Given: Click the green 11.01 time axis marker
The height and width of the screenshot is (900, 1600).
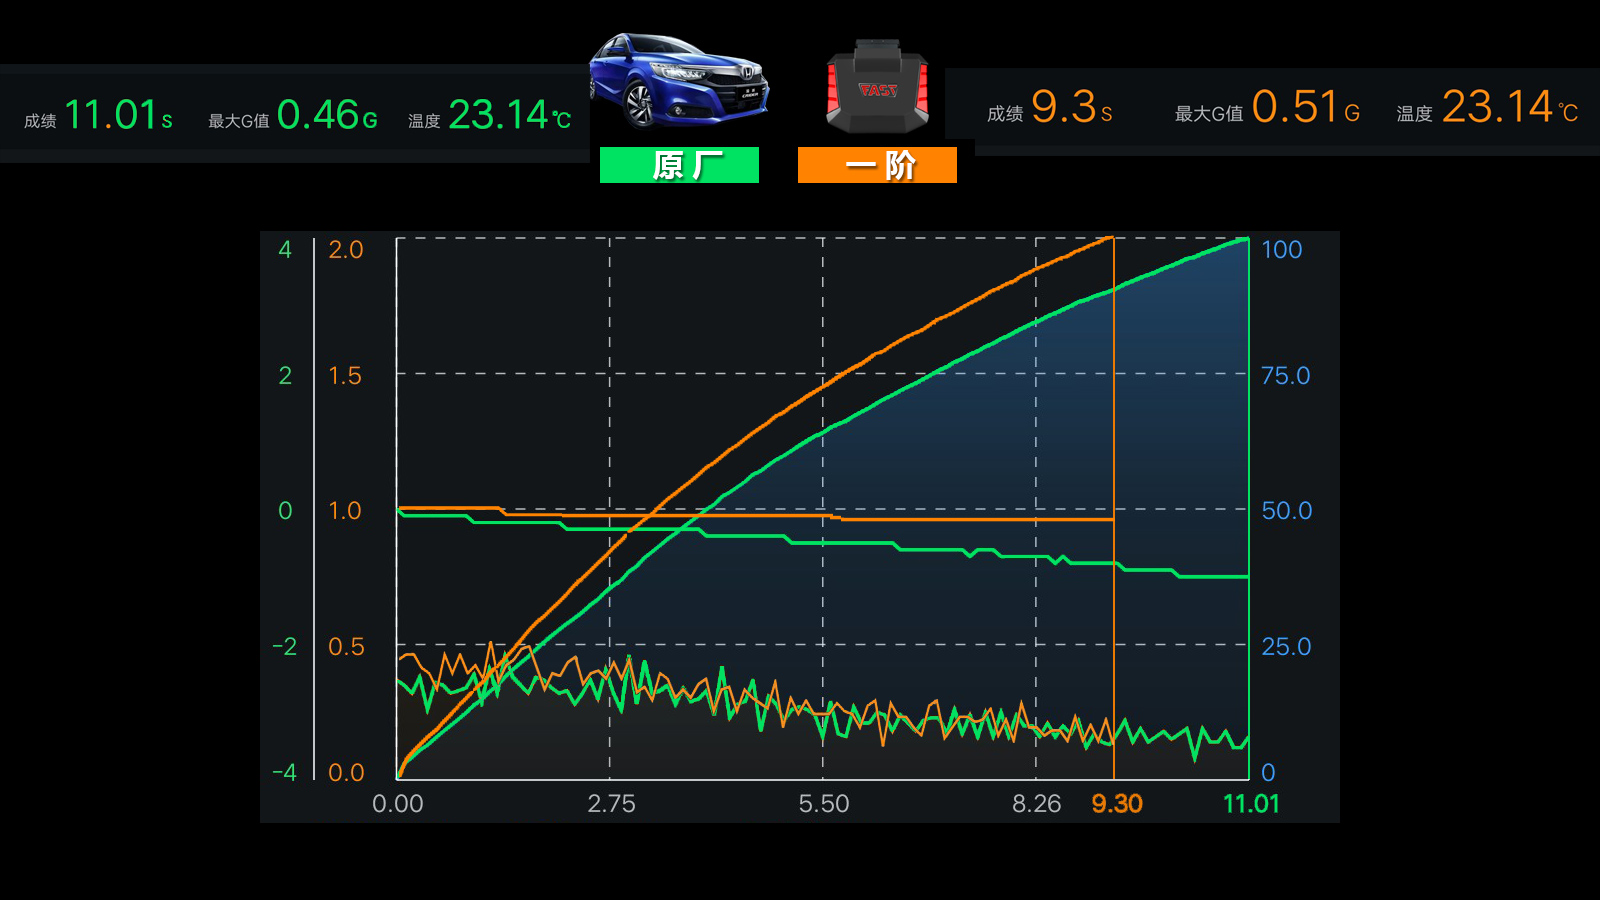Looking at the screenshot, I should point(1251,804).
